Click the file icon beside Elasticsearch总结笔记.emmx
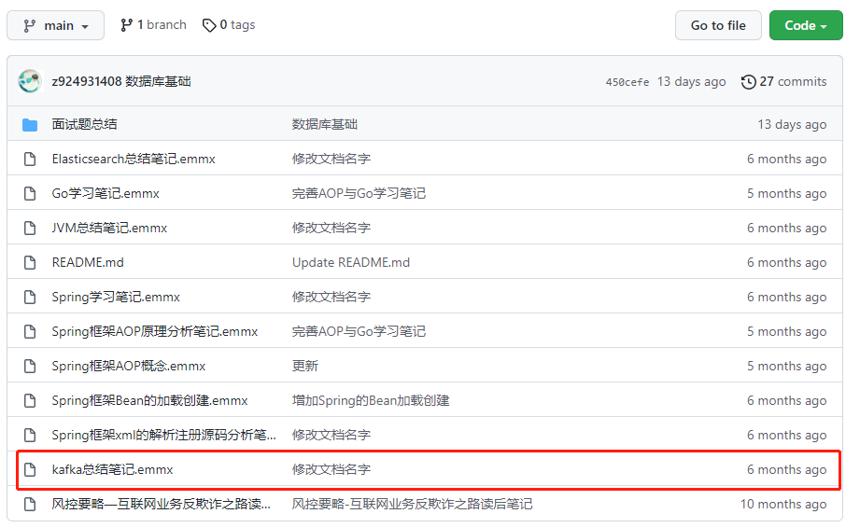The width and height of the screenshot is (860, 528). pyautogui.click(x=30, y=159)
